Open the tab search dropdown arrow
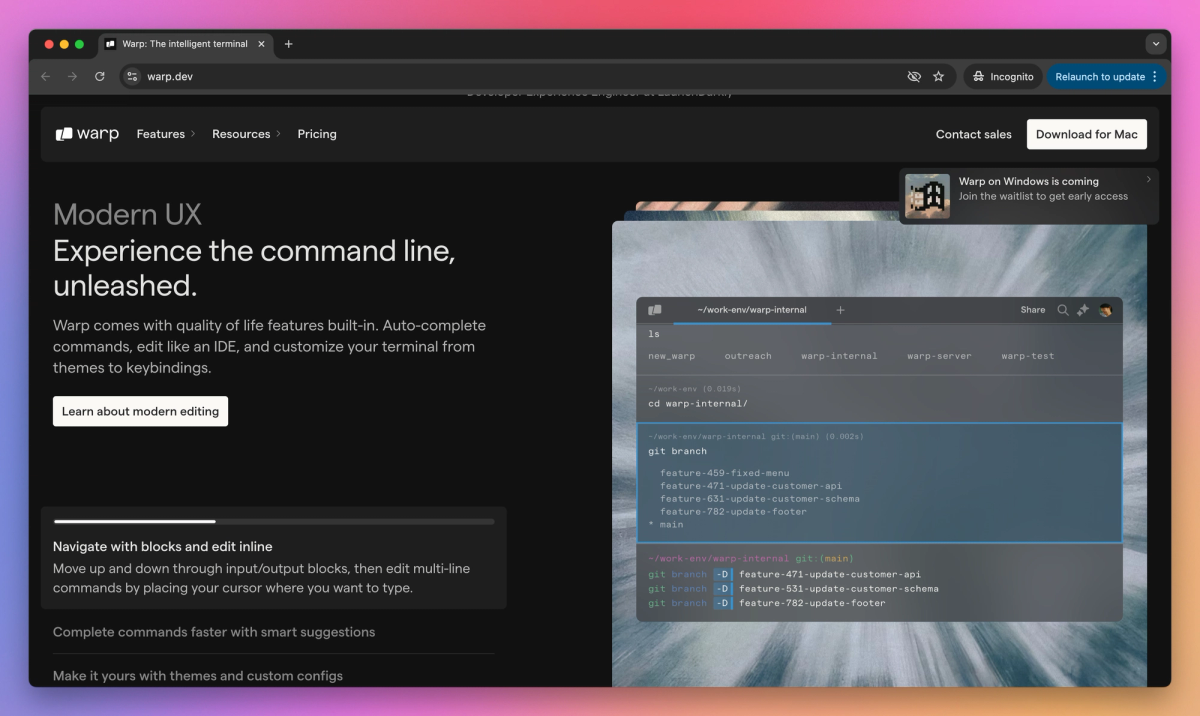This screenshot has width=1200, height=716. click(1156, 44)
